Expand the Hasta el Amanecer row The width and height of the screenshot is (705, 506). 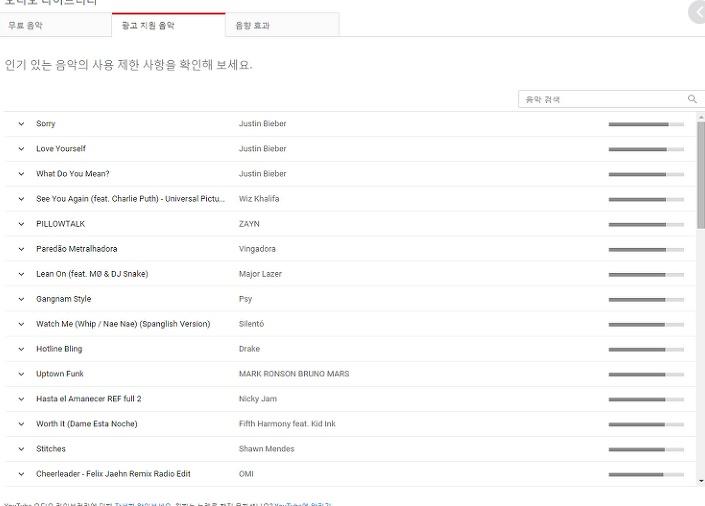point(21,399)
